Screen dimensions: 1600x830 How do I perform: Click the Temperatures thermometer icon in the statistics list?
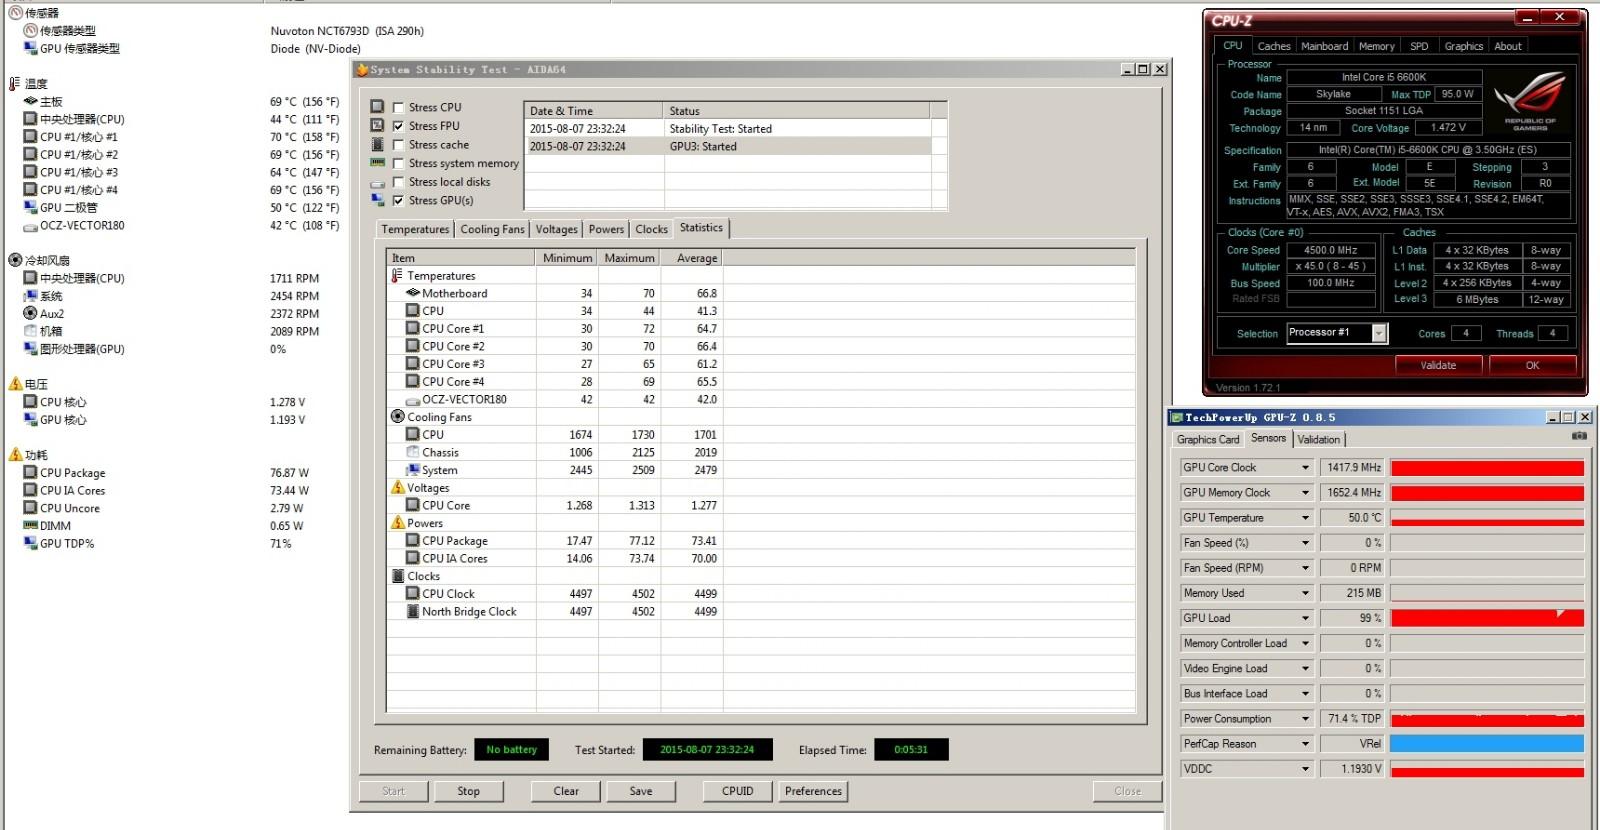click(397, 276)
